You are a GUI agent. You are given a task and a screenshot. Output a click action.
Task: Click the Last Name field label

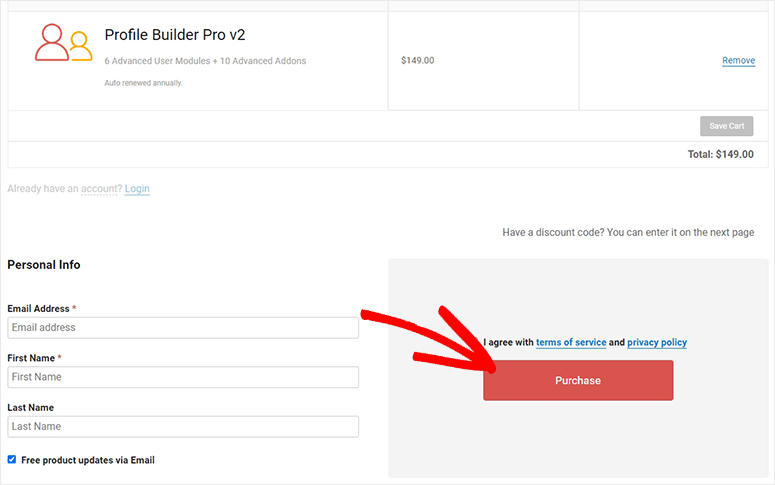coord(31,407)
